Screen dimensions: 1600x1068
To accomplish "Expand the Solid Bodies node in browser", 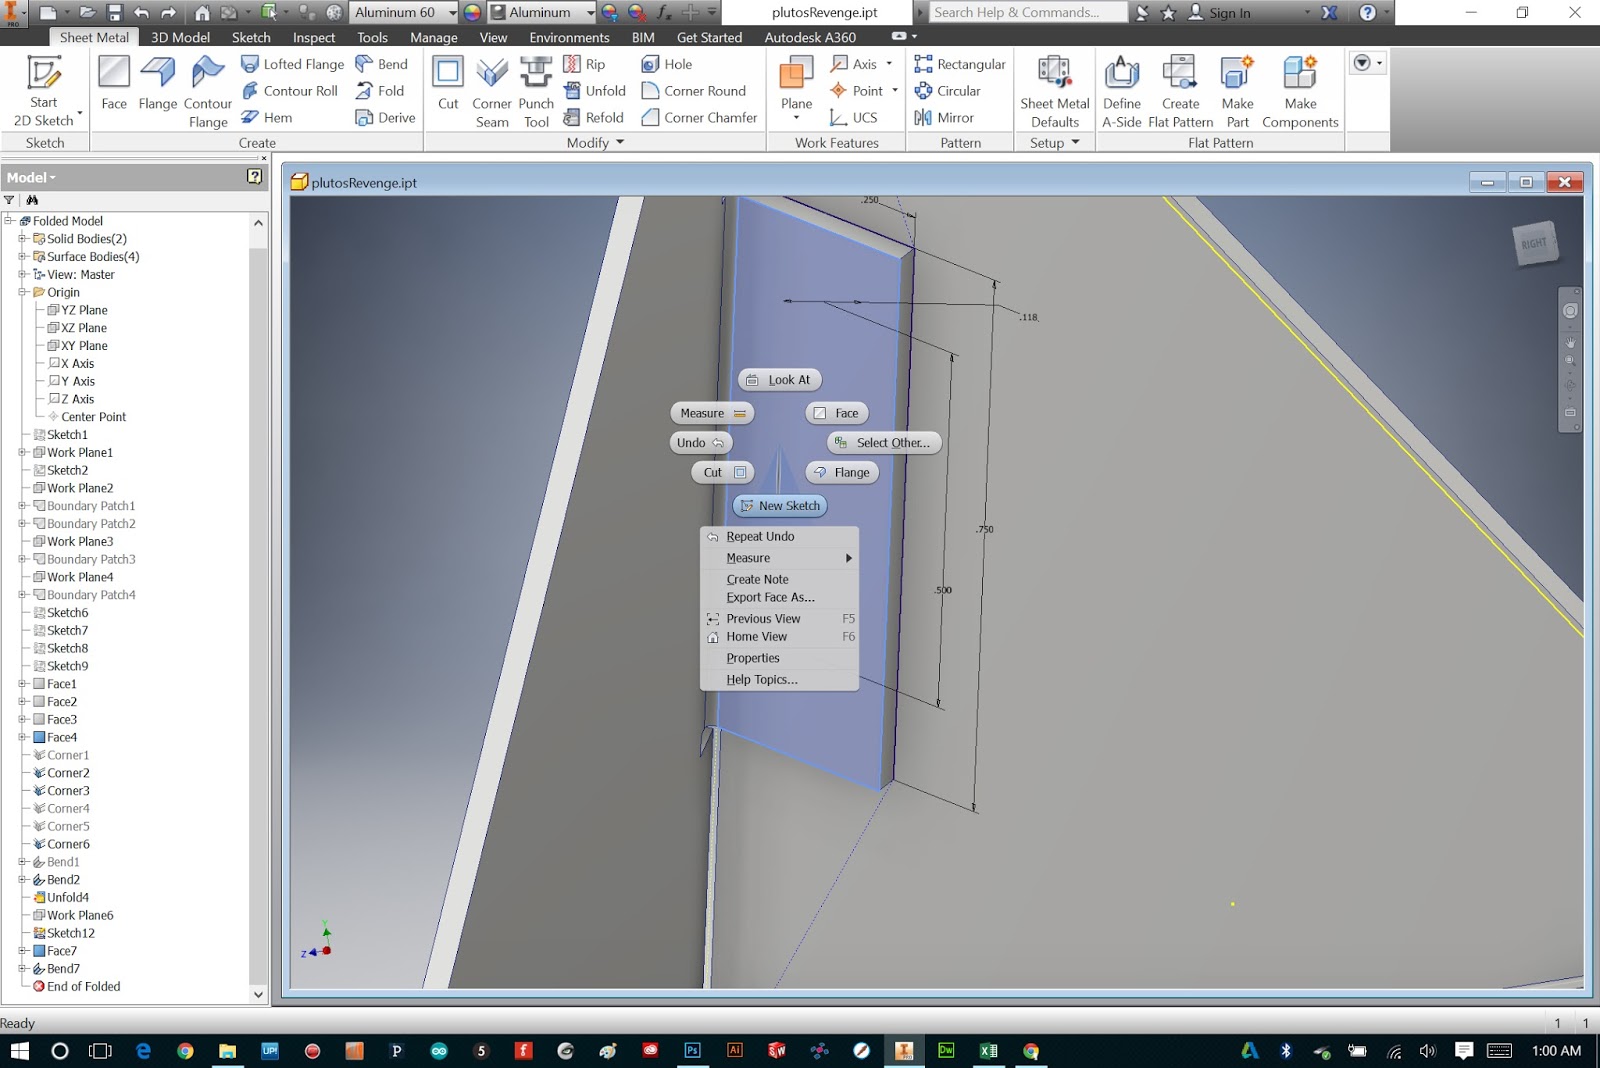I will click(x=23, y=238).
